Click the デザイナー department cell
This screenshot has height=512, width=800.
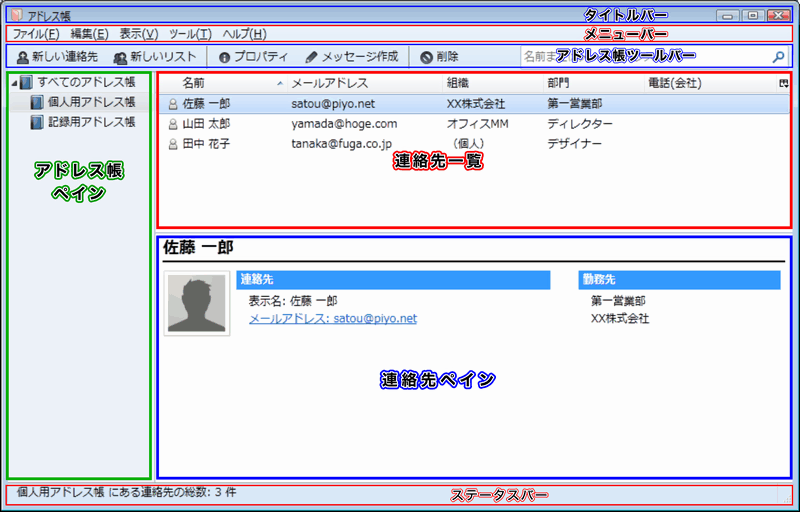574,144
